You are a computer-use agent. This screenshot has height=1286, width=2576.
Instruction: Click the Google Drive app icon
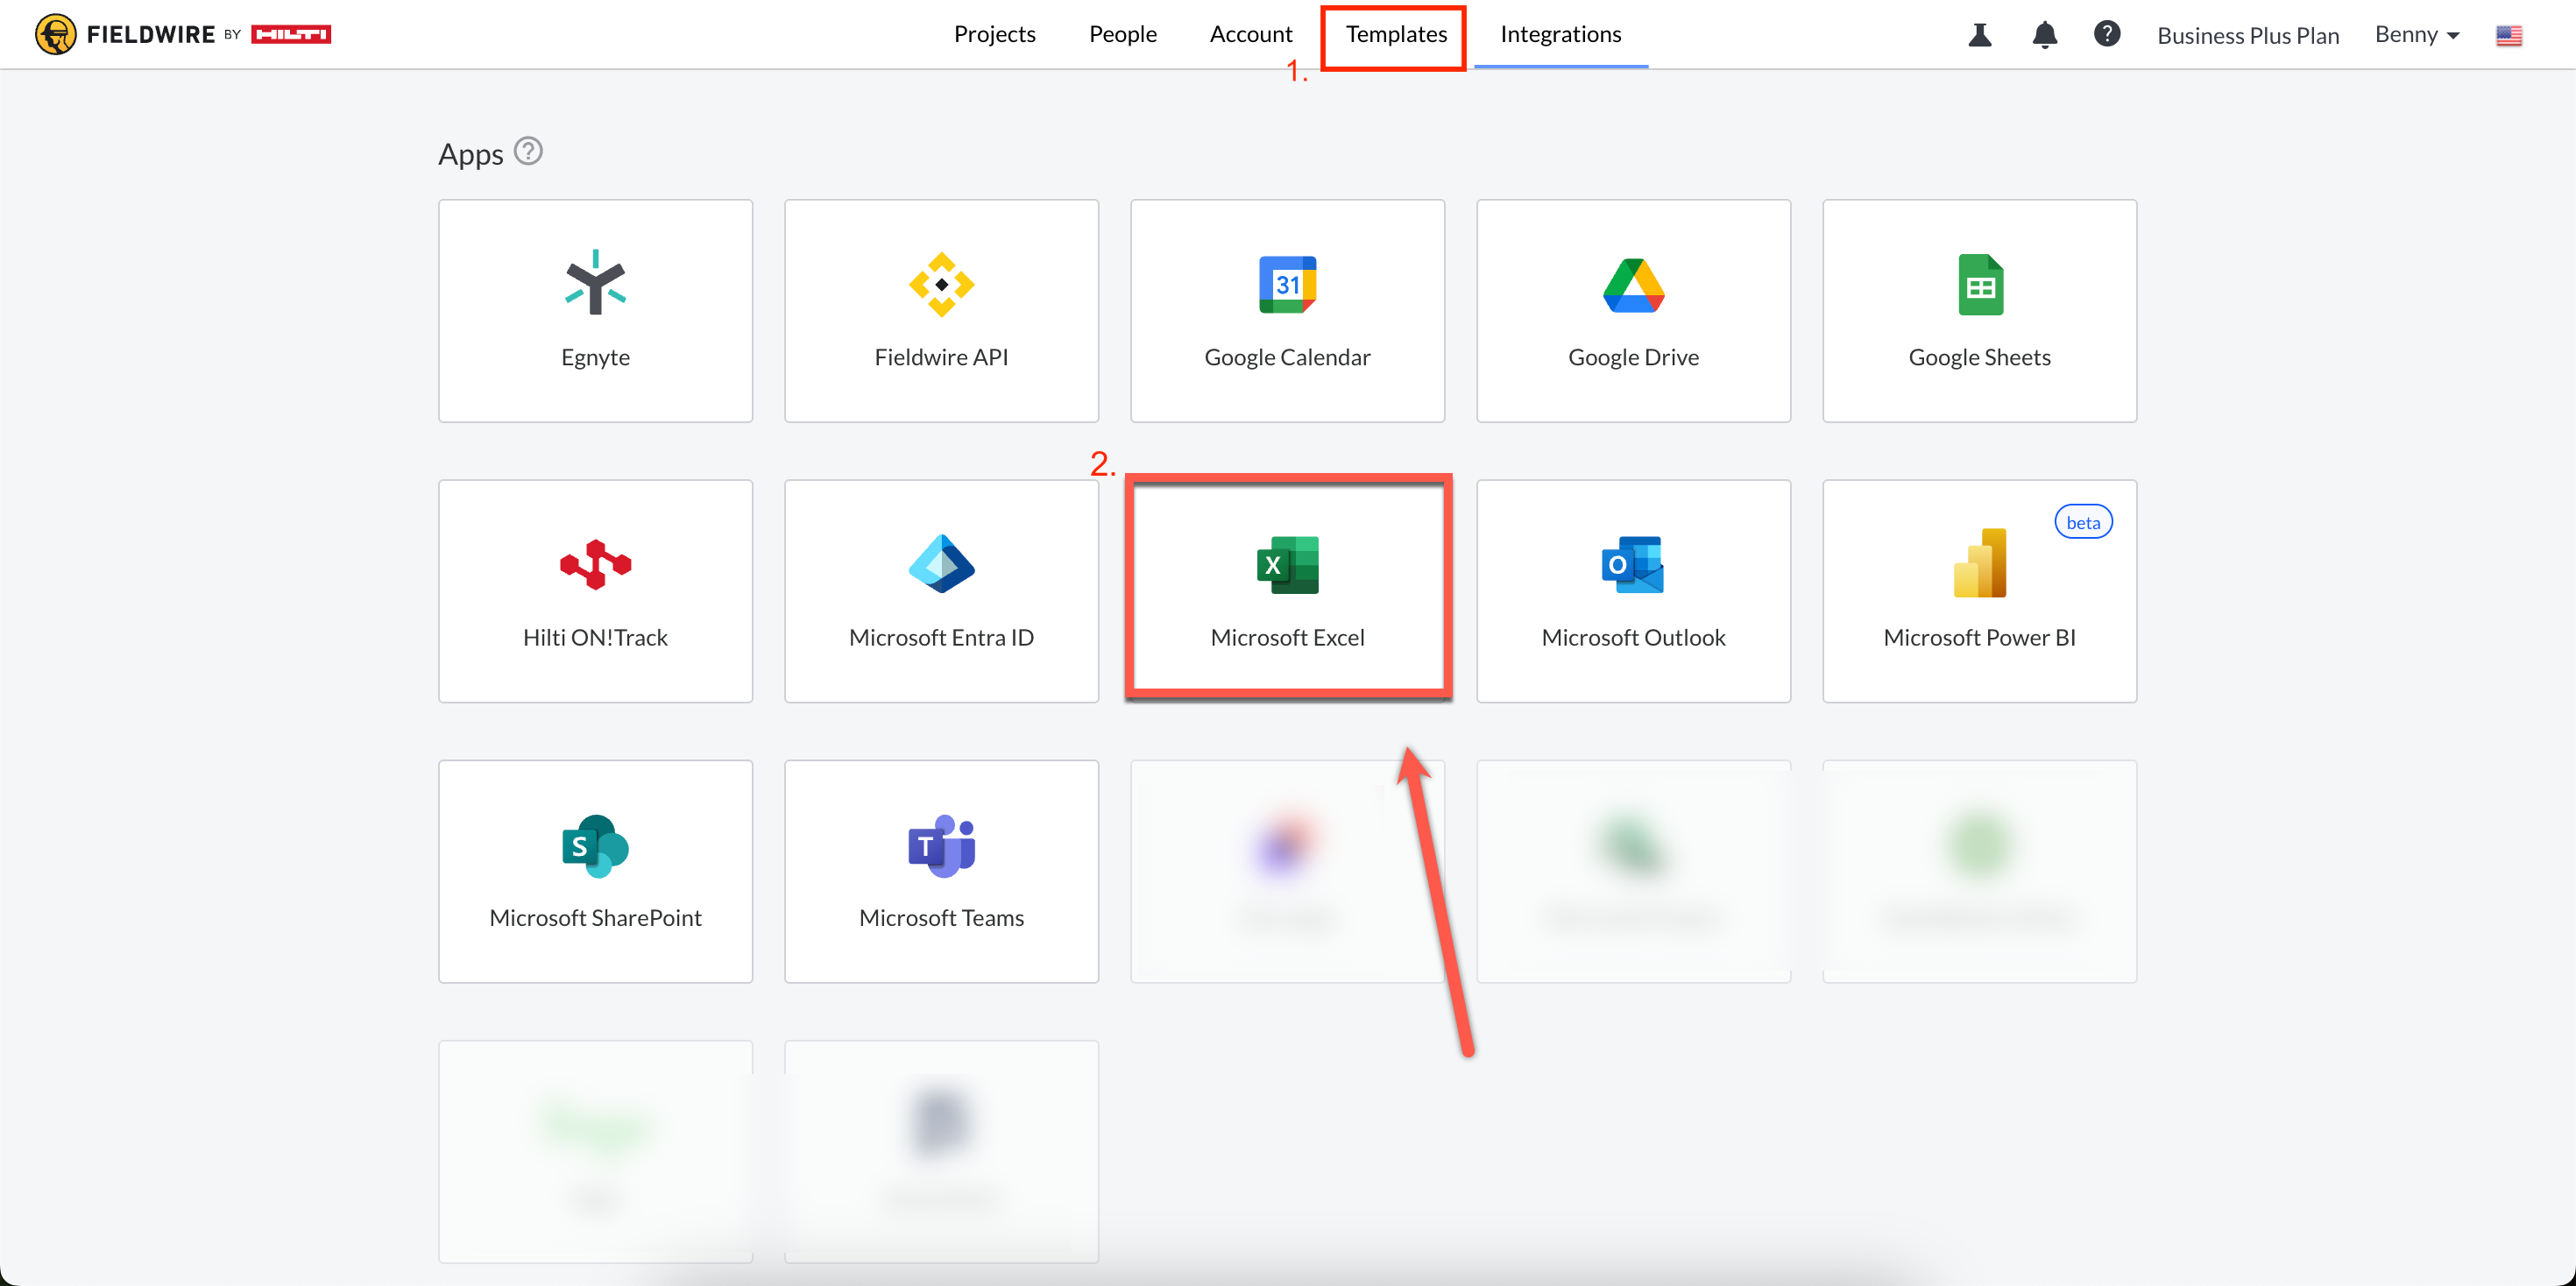coord(1633,285)
